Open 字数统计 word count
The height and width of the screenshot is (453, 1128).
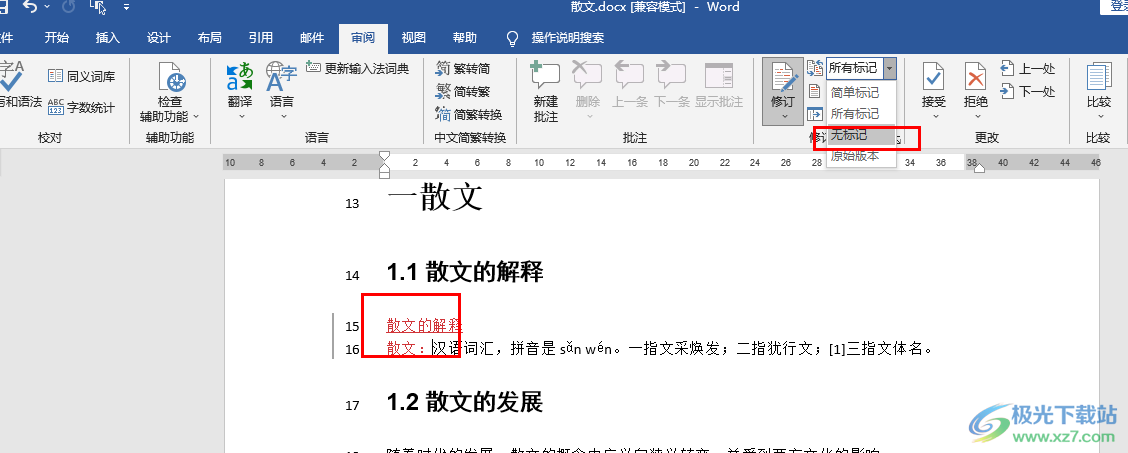(81, 108)
